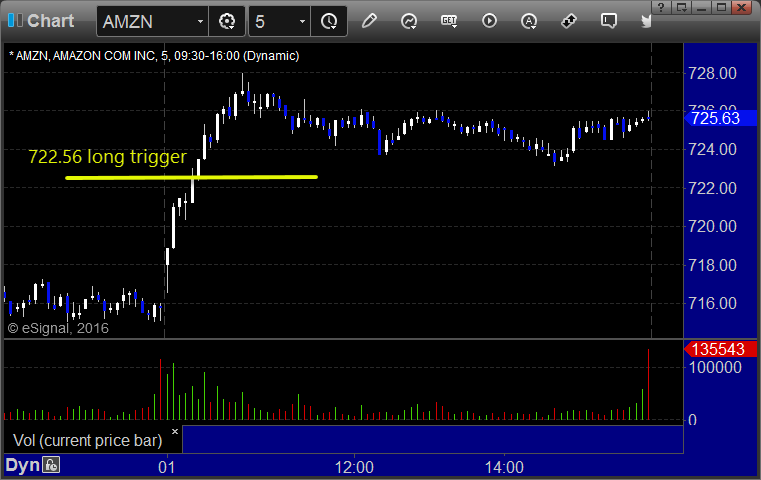This screenshot has height=480, width=761.
Task: Open the window options dropdown next to help
Action: (681, 7)
